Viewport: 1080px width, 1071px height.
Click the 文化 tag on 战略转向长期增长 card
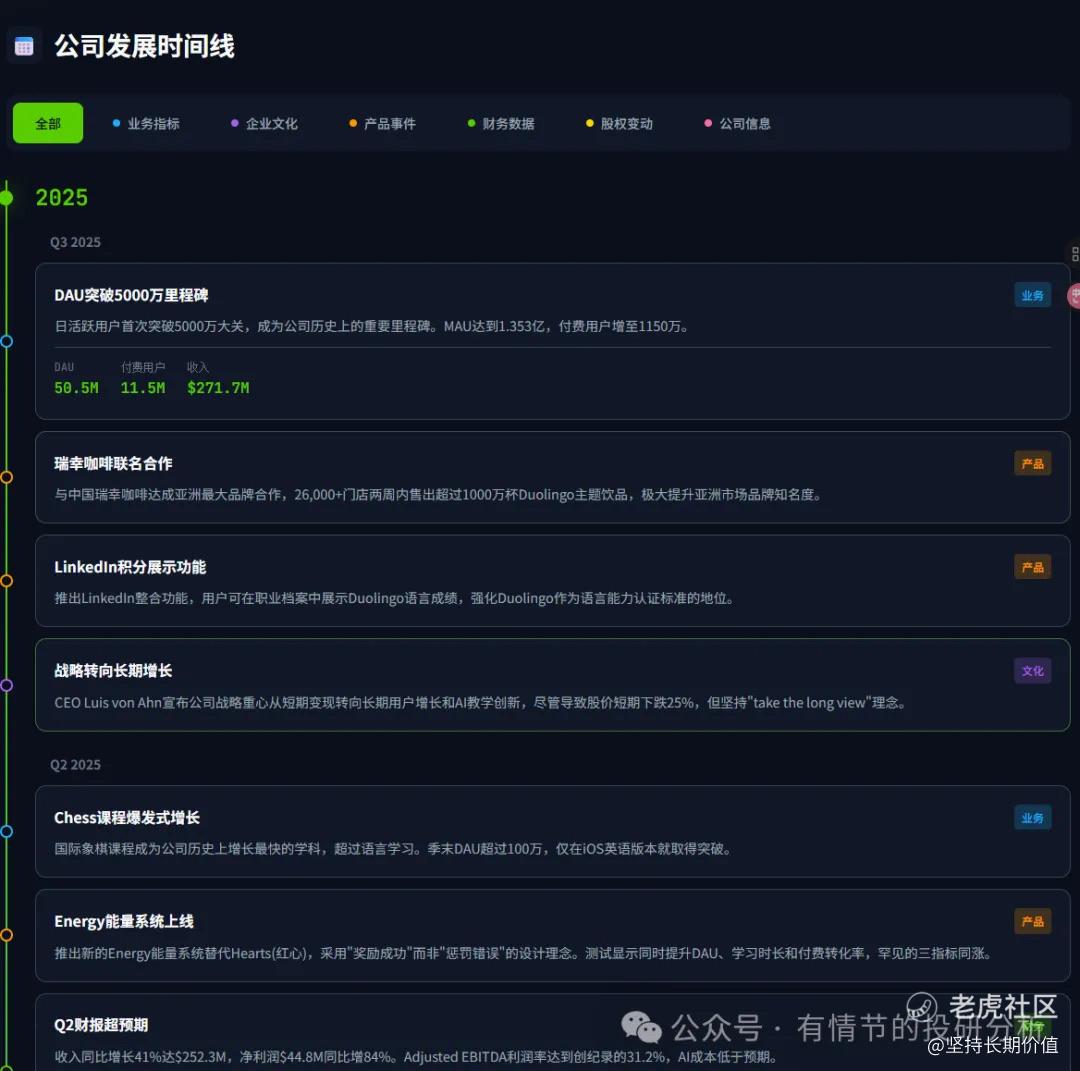click(1032, 671)
